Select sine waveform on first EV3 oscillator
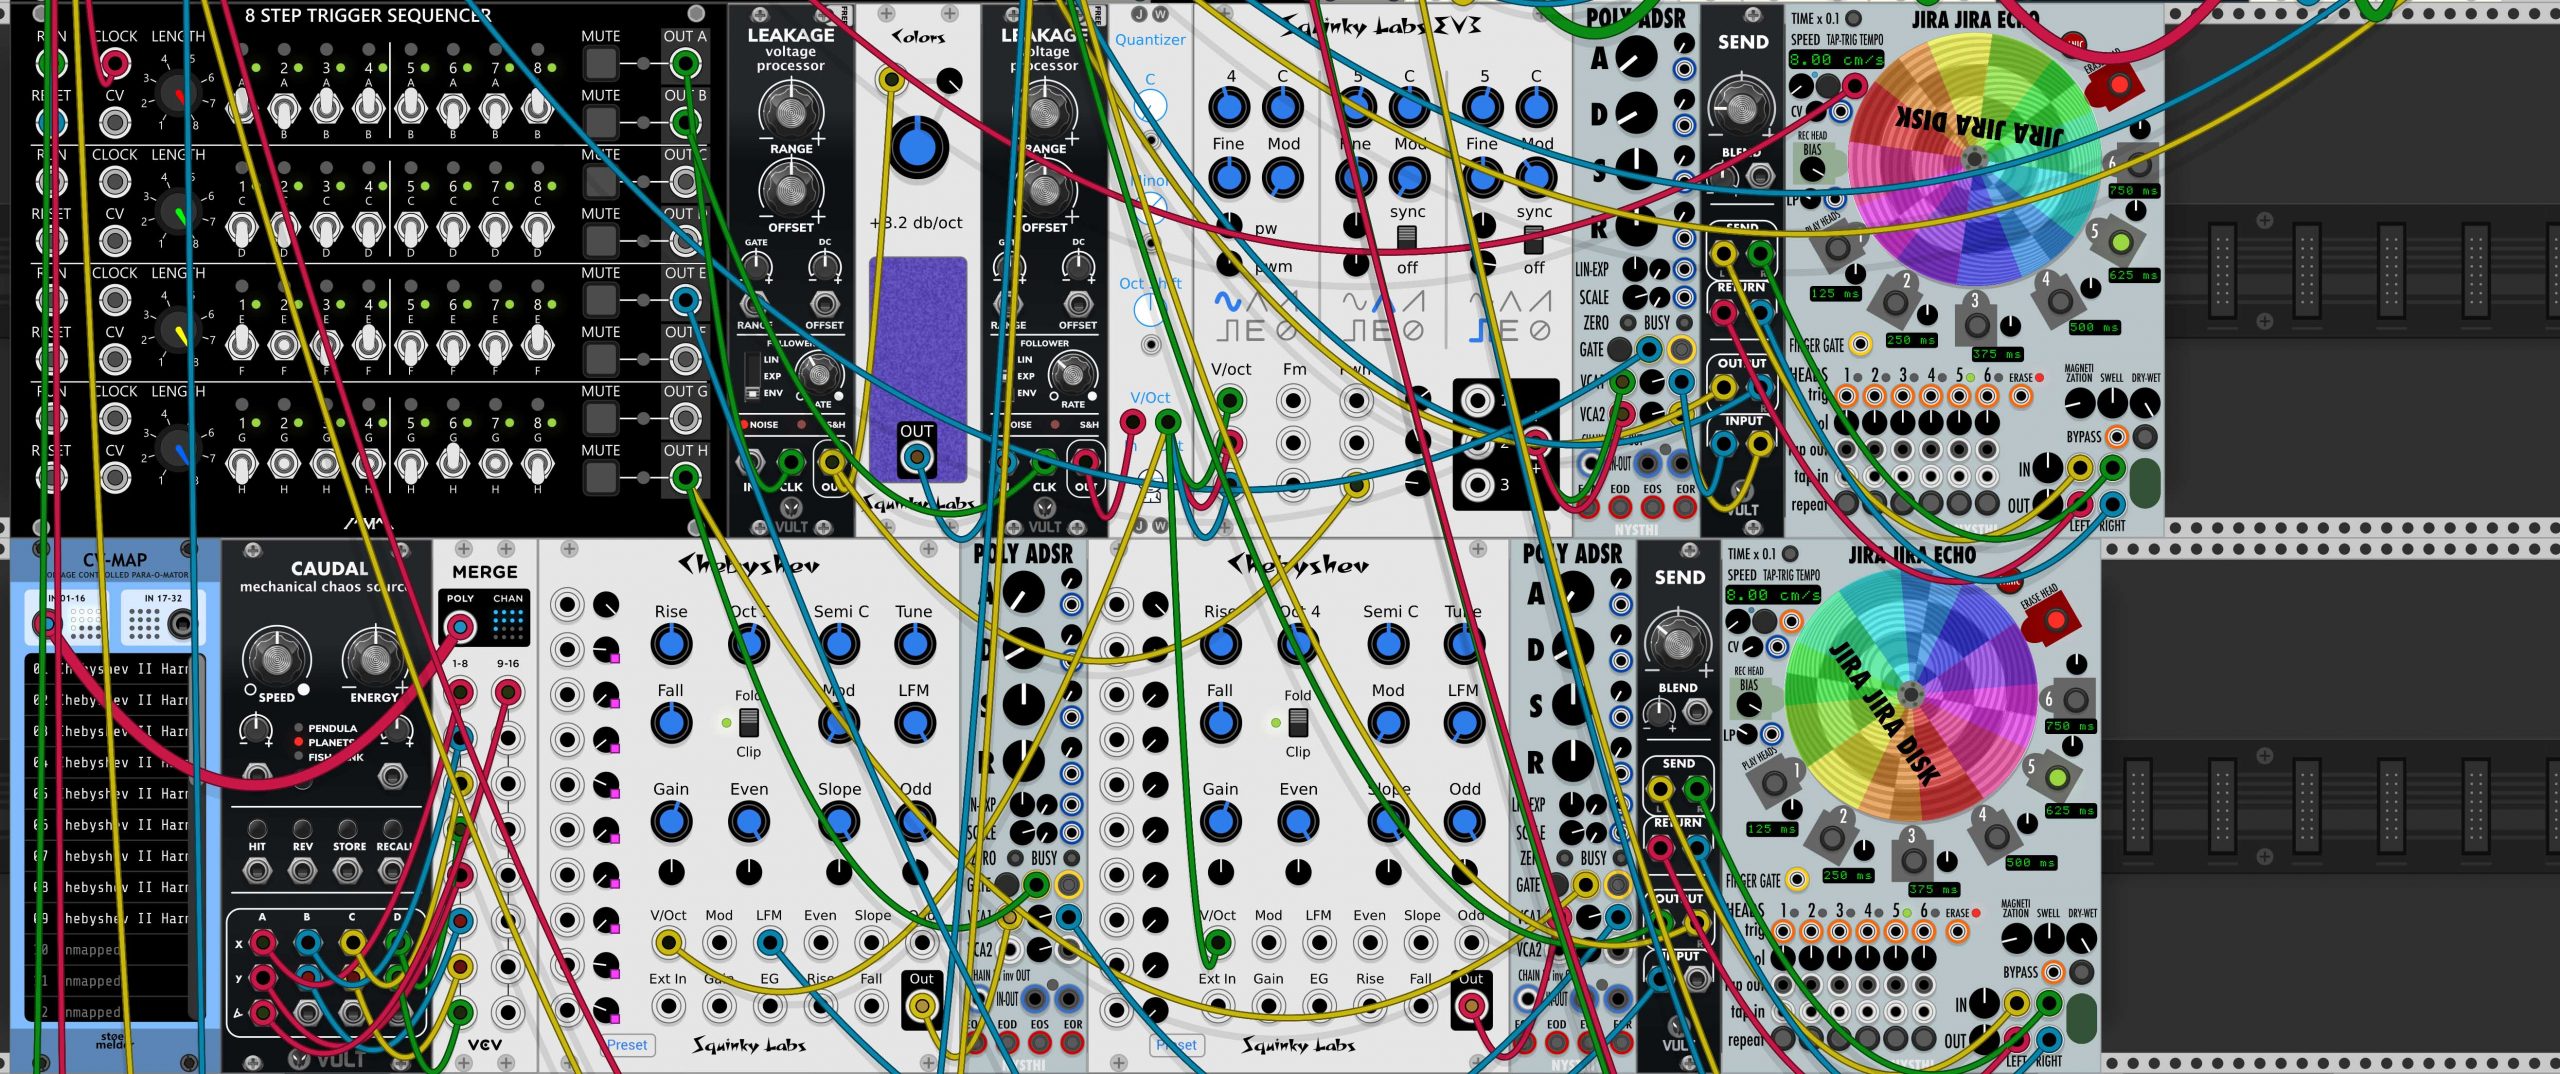 [1227, 301]
